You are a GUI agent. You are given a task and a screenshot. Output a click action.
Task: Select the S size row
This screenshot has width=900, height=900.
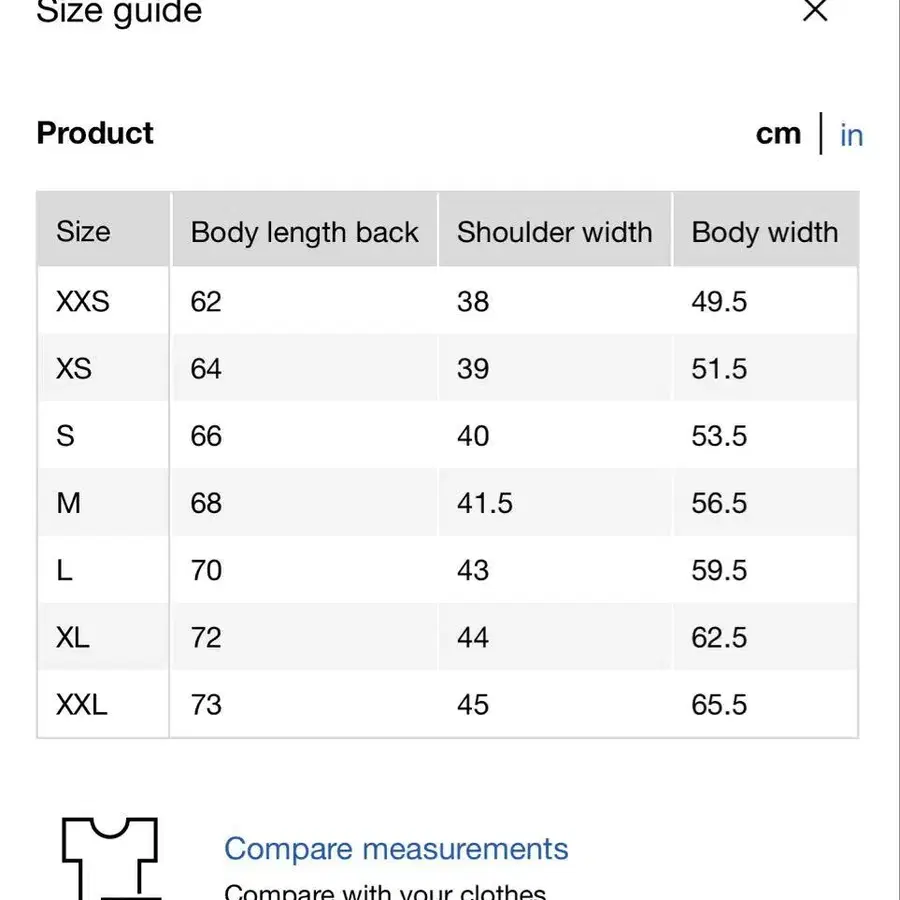pos(66,436)
